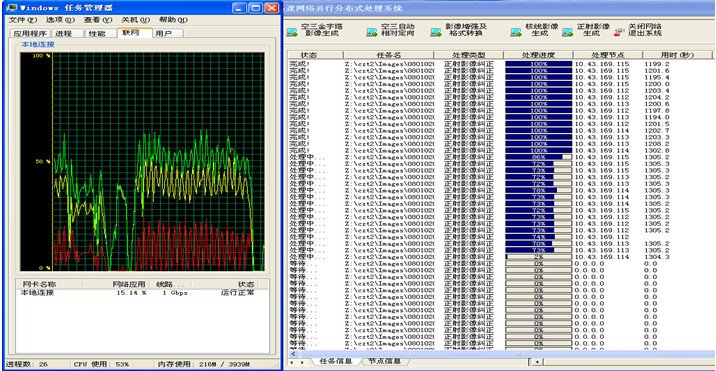
Task: Select the row with time 1304.3
Action: [x=500, y=257]
